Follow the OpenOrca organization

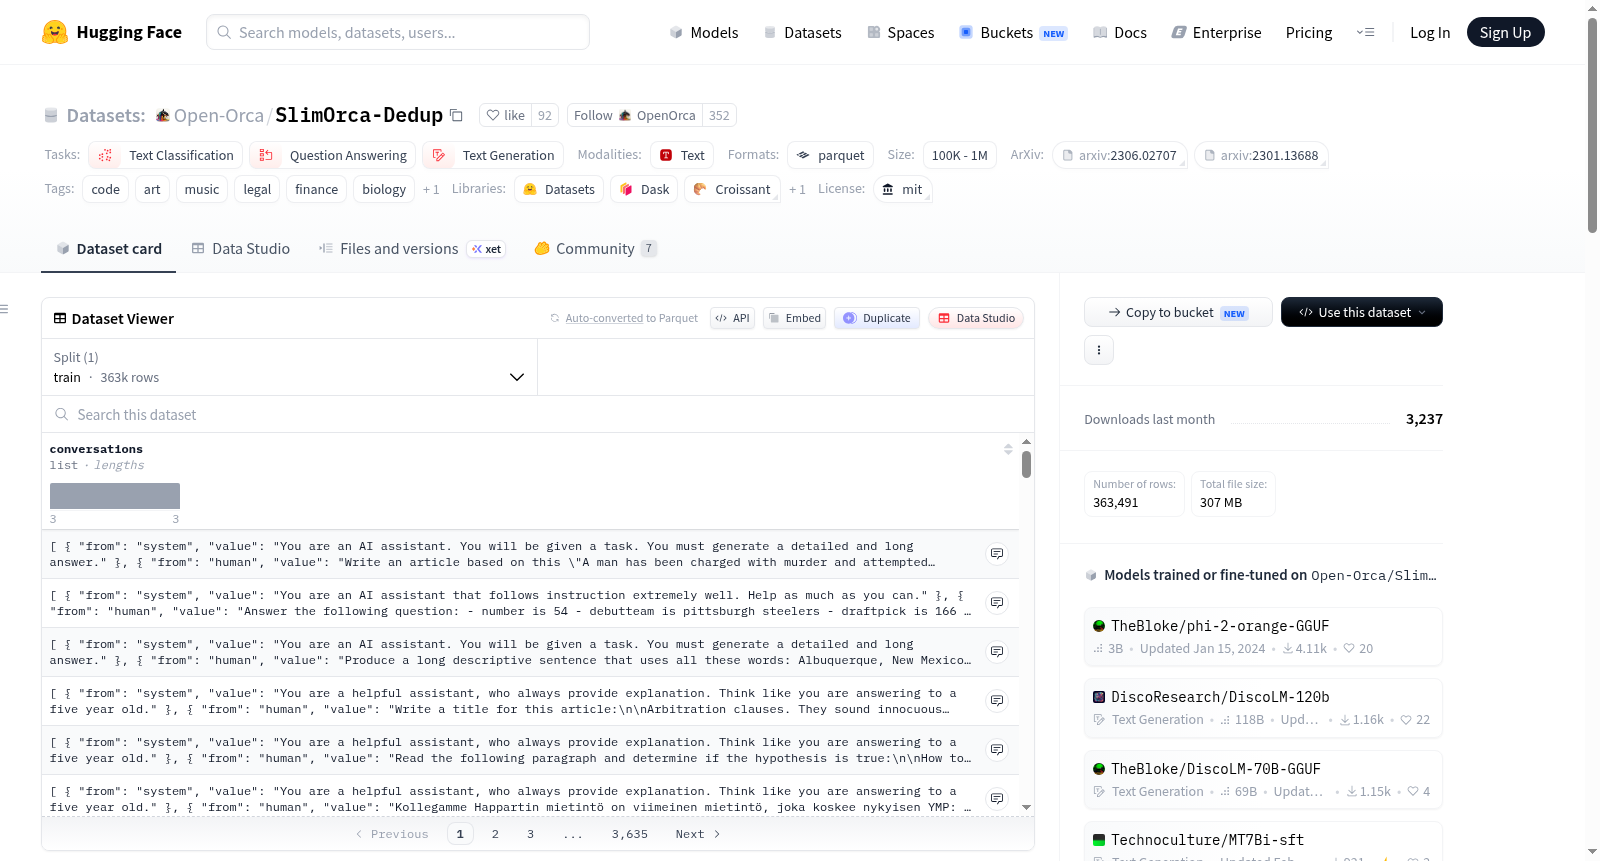click(634, 116)
